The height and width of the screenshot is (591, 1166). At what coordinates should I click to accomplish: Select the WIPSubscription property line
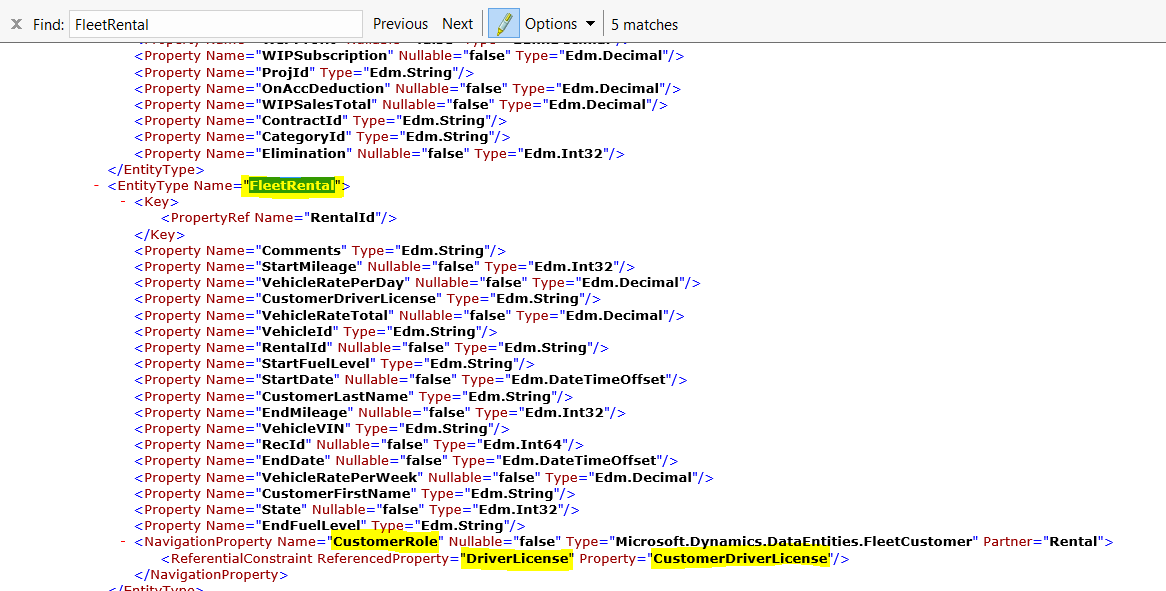click(409, 56)
